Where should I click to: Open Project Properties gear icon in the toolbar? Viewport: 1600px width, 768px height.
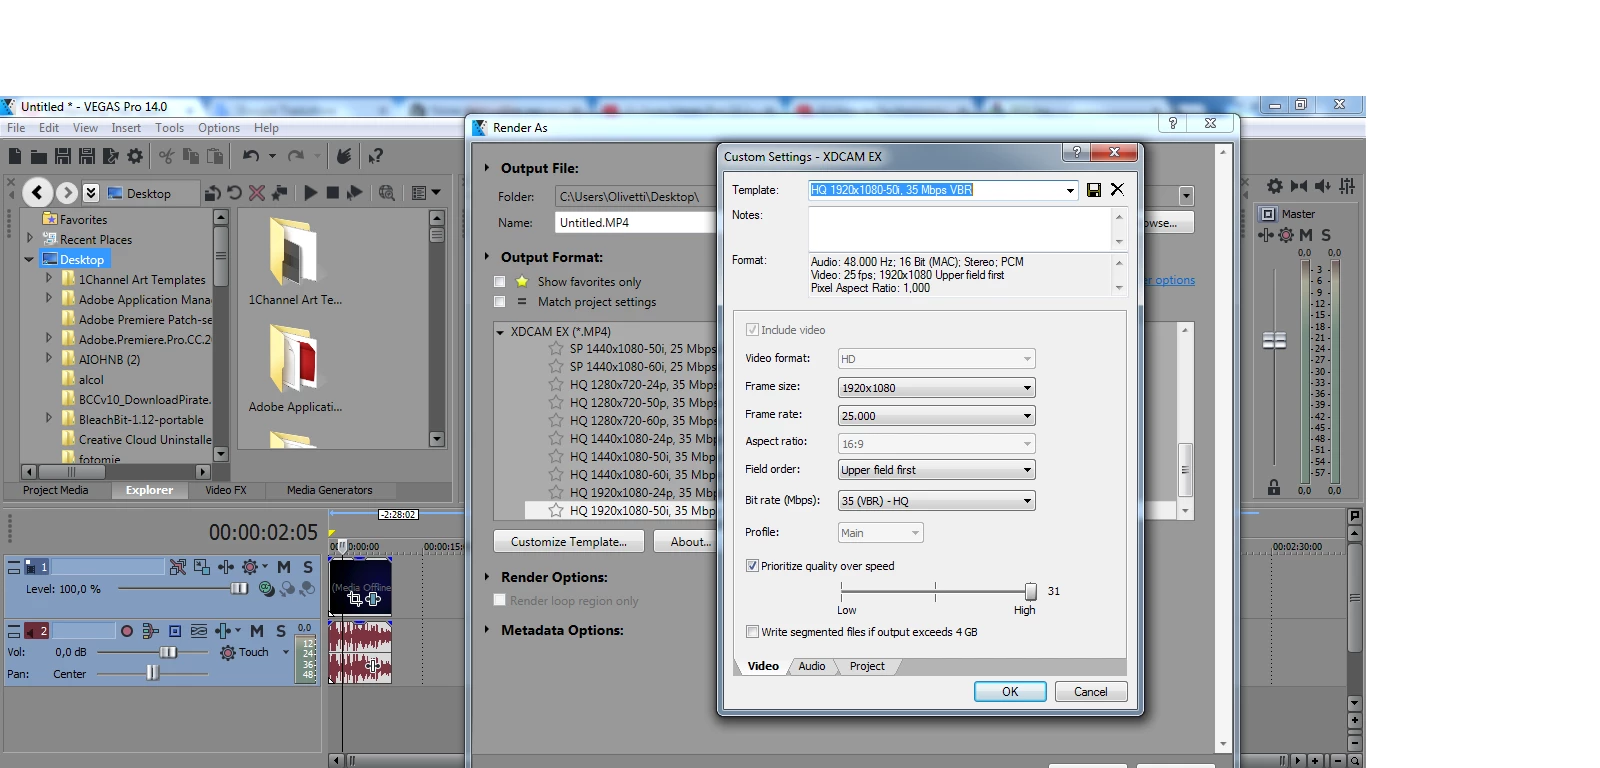[x=135, y=156]
